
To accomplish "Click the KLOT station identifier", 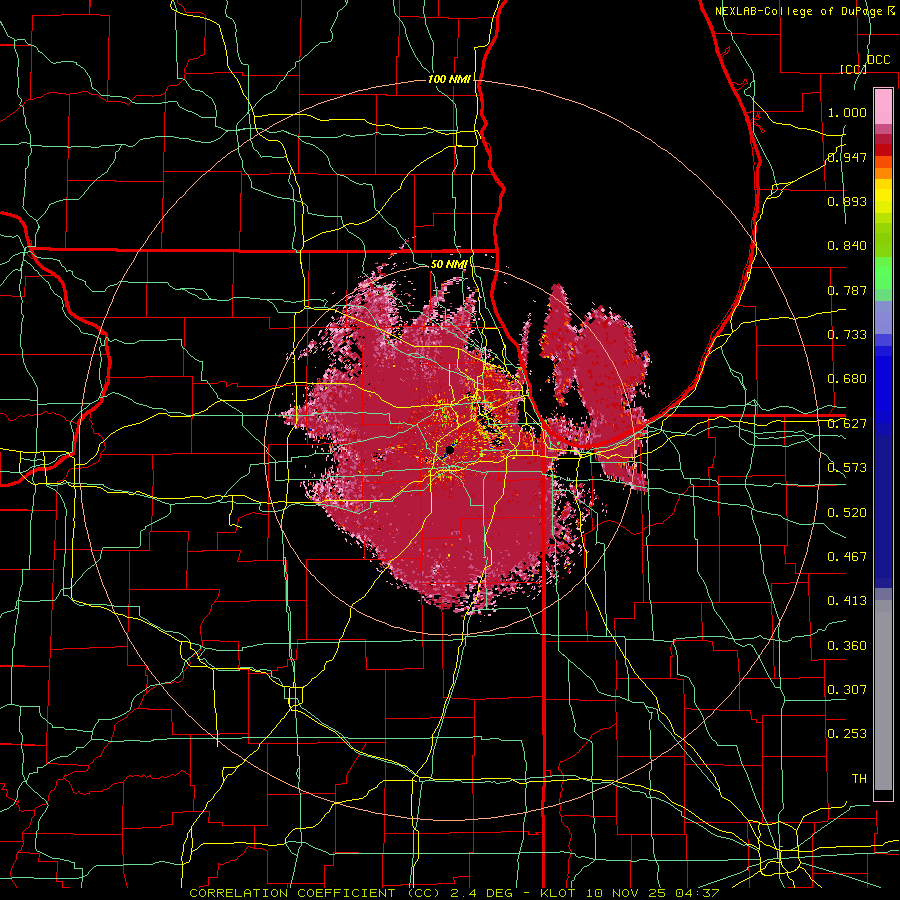I will [559, 893].
